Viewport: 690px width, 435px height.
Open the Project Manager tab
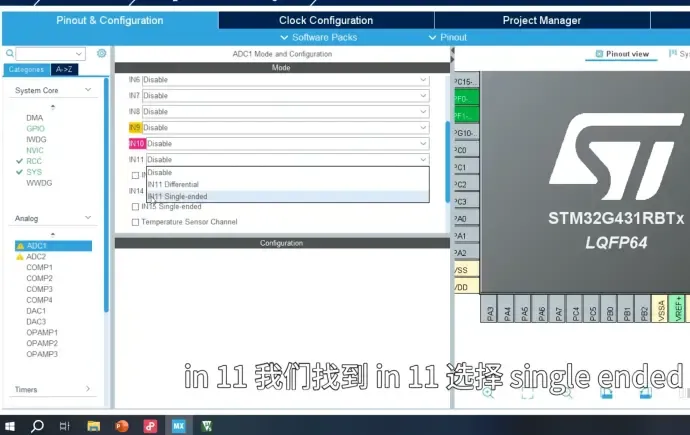click(x=543, y=20)
